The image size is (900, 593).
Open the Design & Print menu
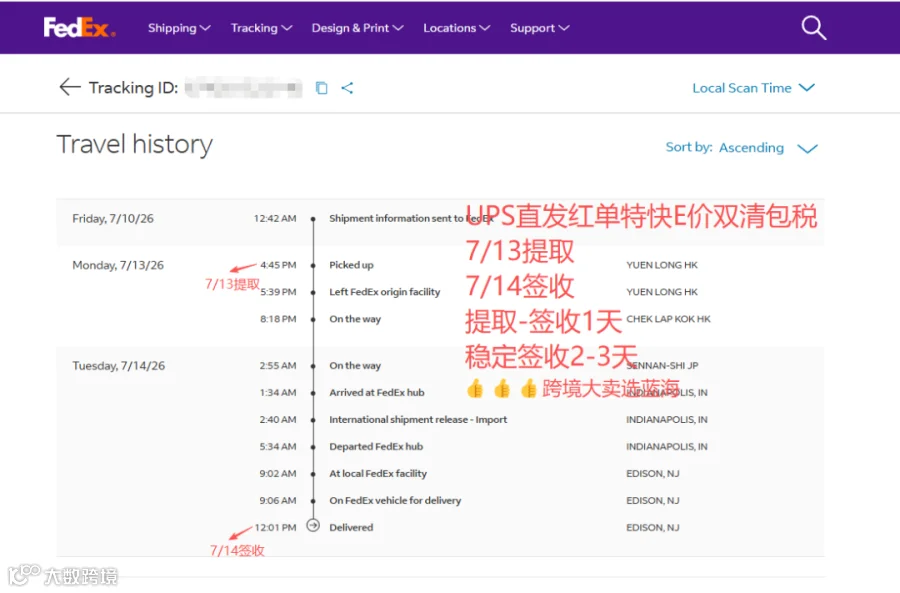pyautogui.click(x=357, y=28)
